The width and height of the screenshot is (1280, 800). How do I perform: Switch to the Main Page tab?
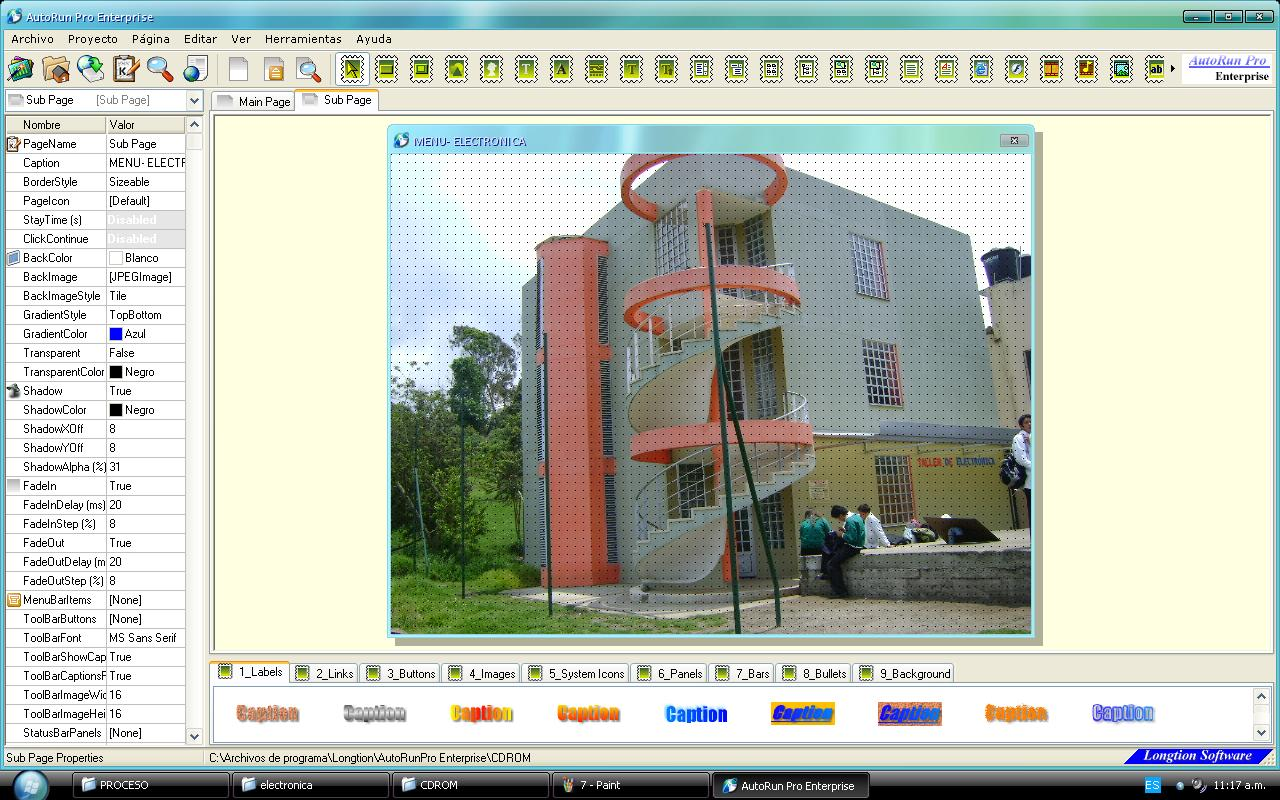[253, 101]
